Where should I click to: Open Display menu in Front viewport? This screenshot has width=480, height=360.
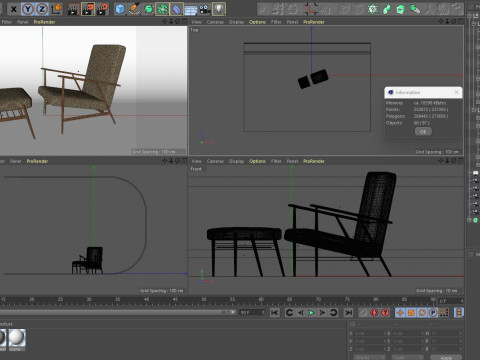click(x=236, y=161)
